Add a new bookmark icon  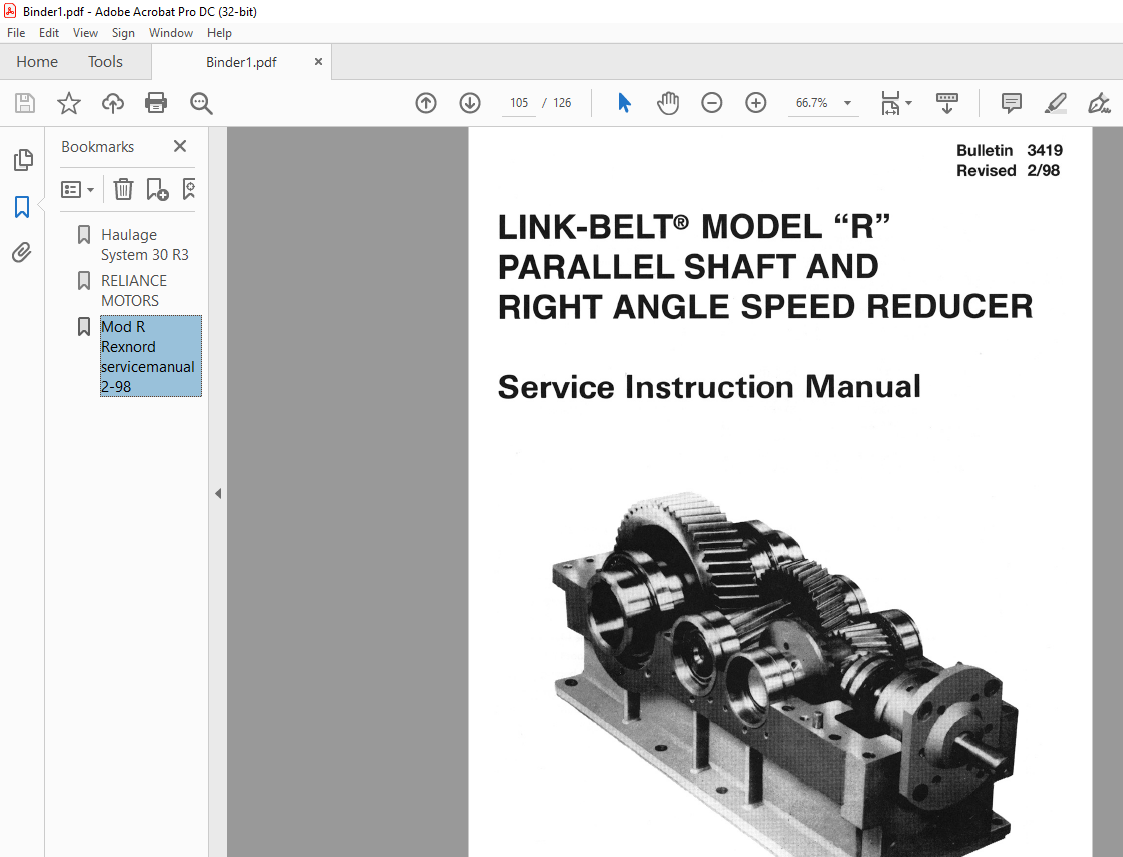pyautogui.click(x=157, y=189)
